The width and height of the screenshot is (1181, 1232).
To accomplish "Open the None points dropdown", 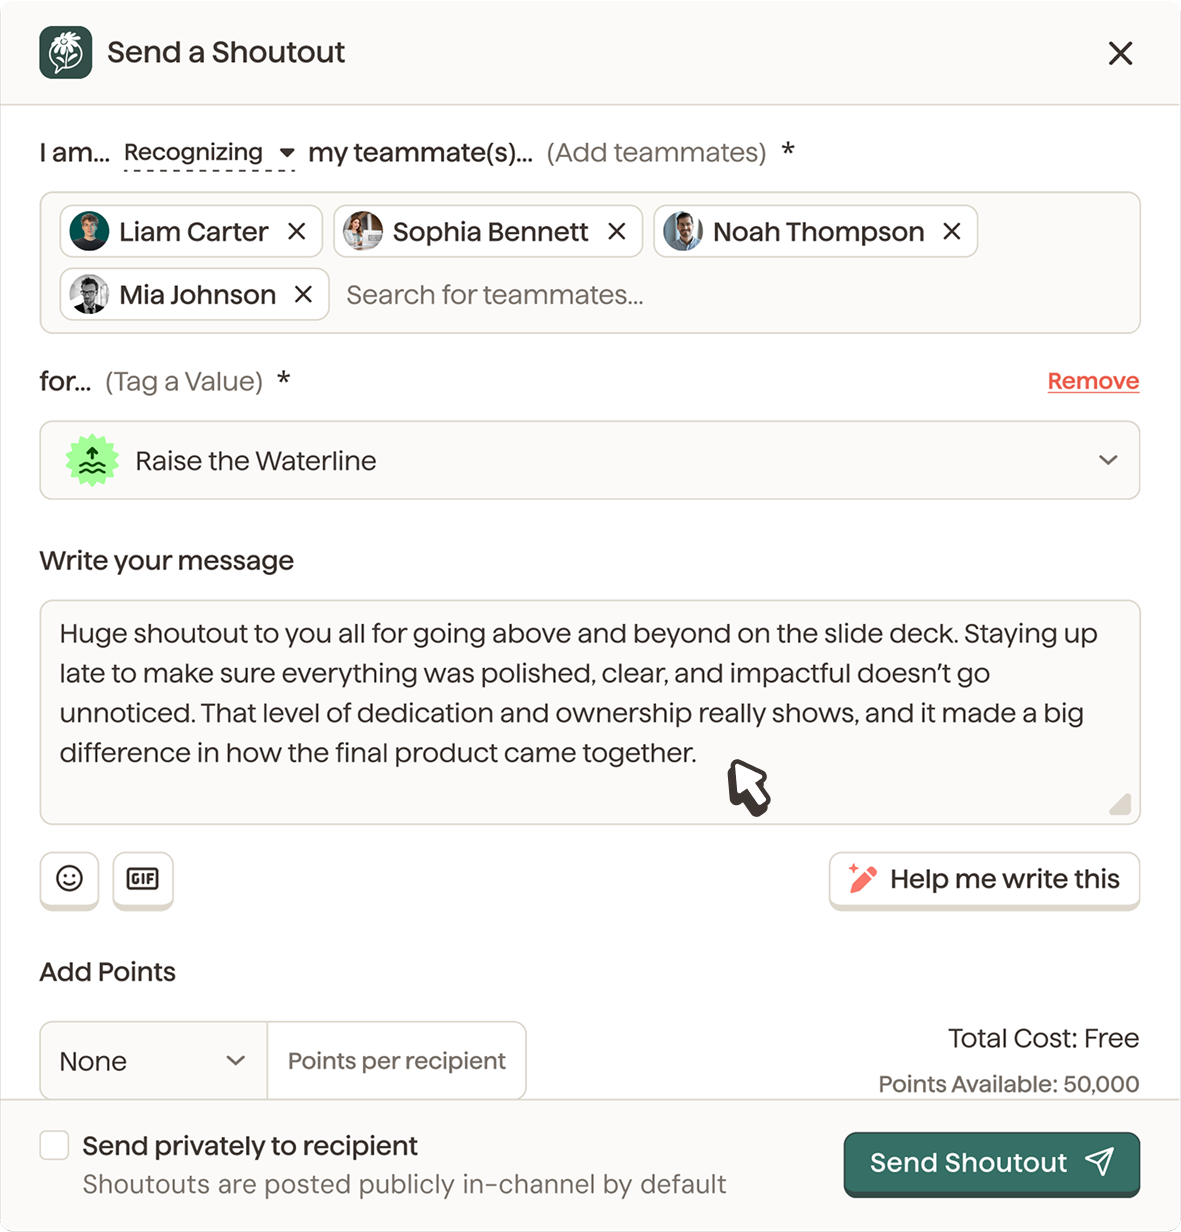I will (x=153, y=1061).
